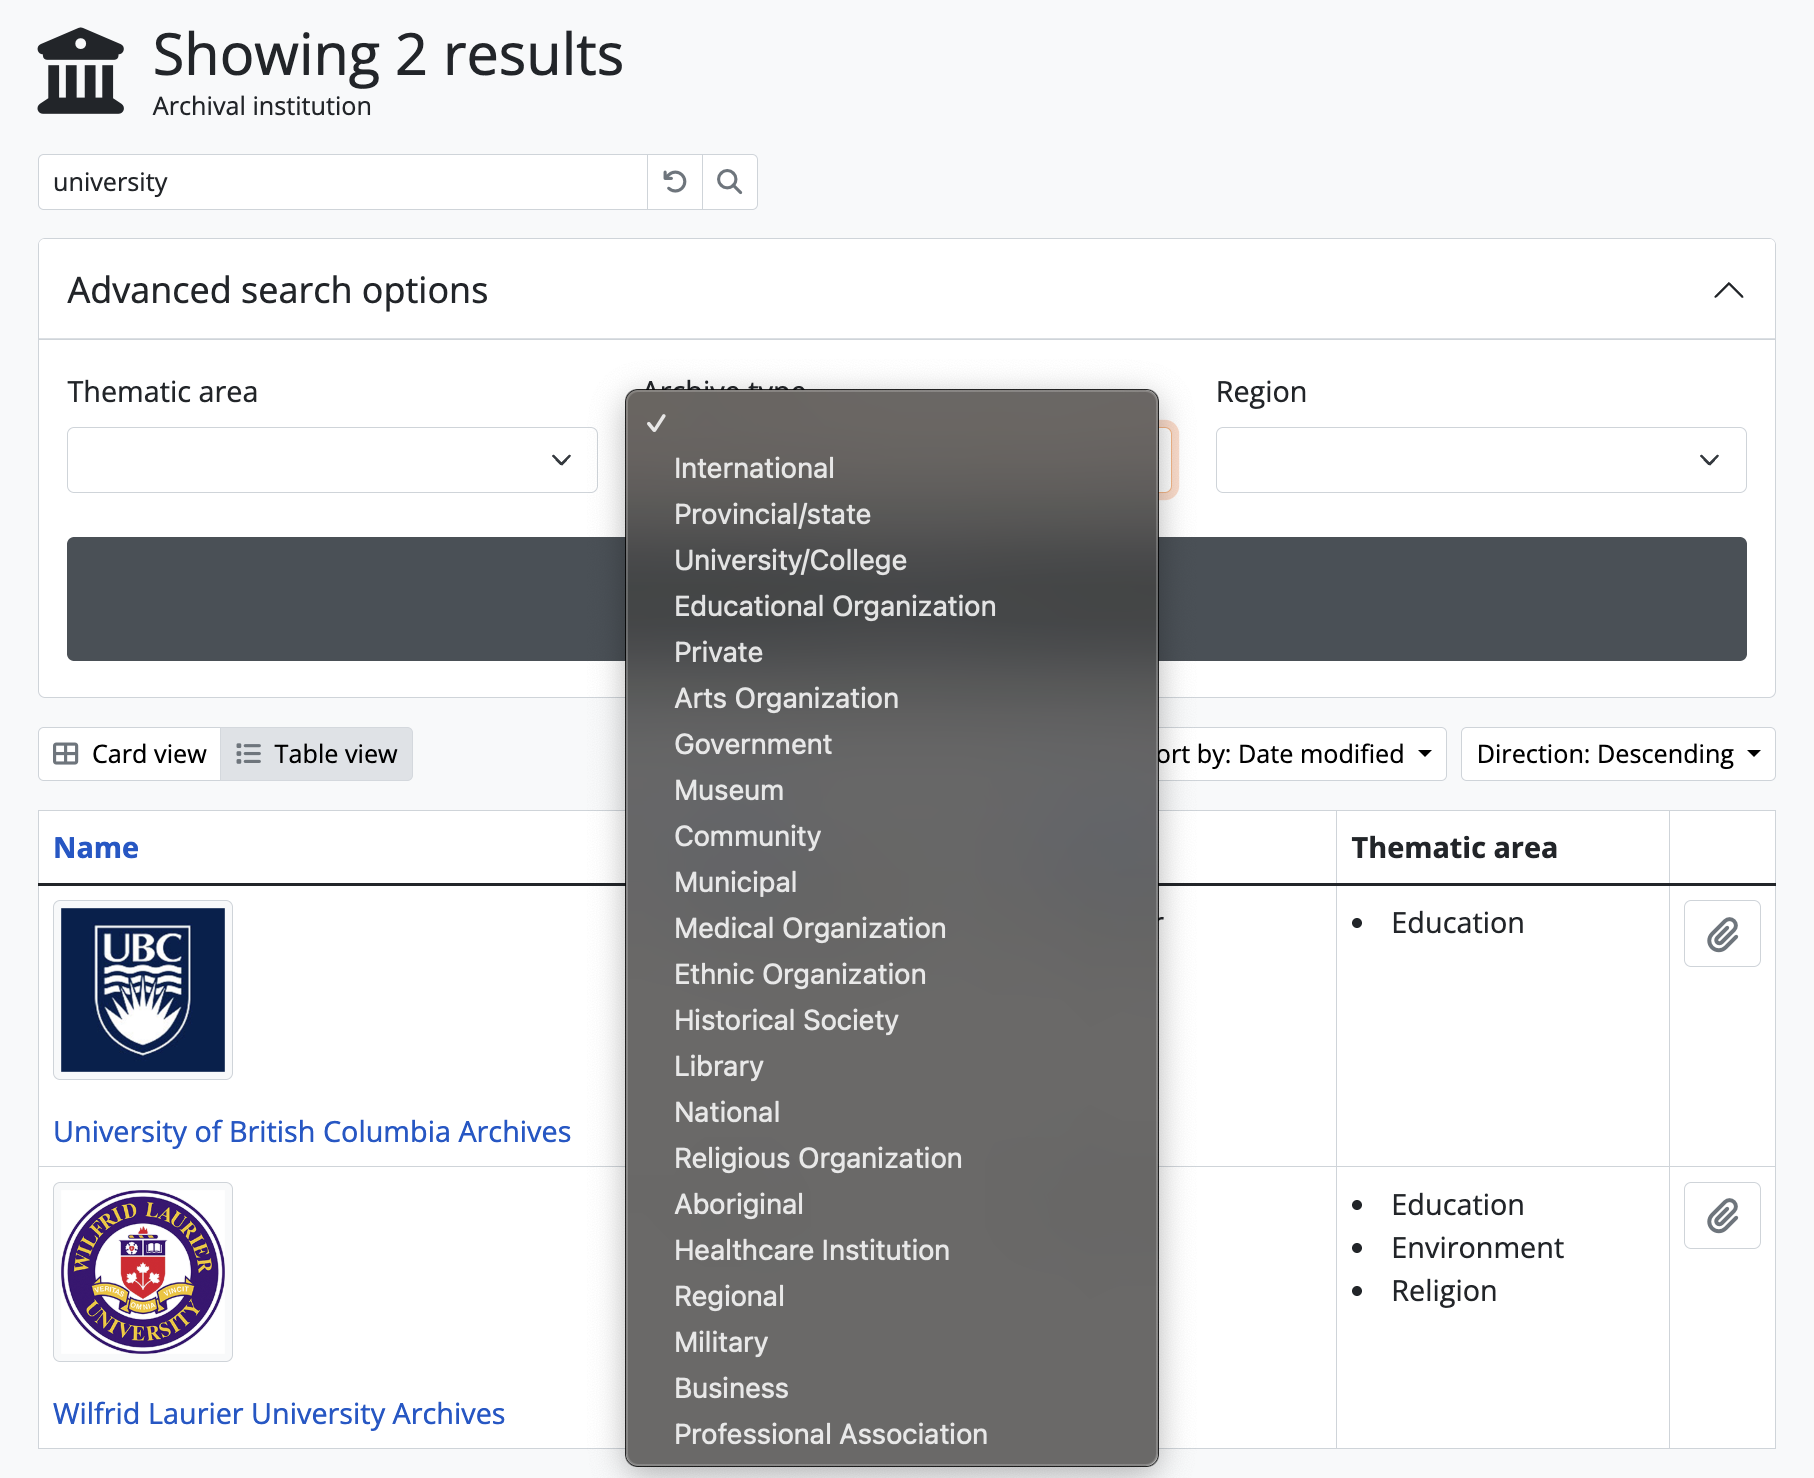Choose Museum in the archive type list

point(729,790)
